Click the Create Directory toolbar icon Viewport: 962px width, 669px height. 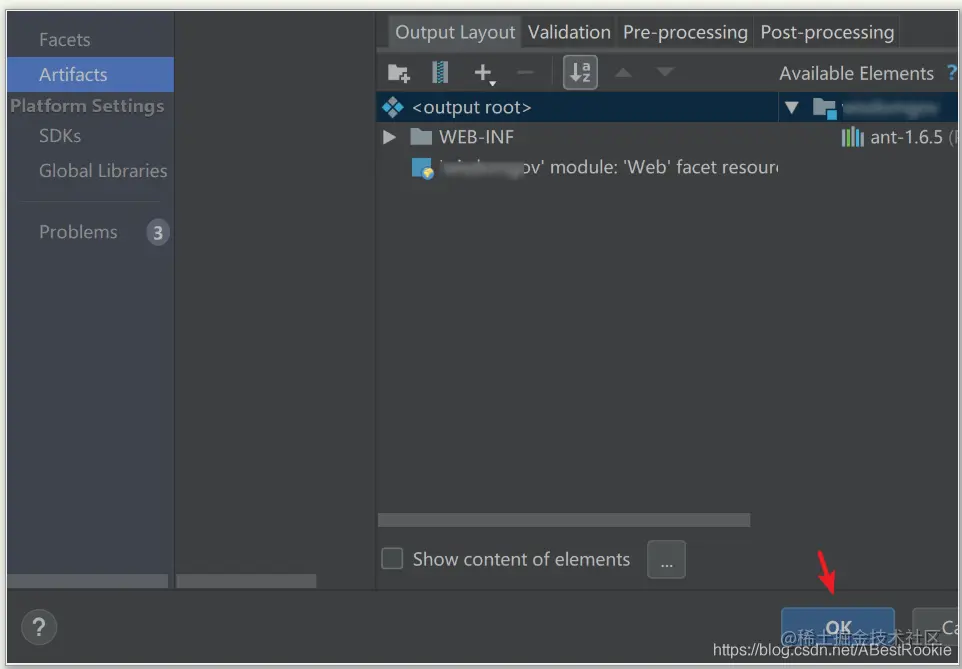pos(399,73)
